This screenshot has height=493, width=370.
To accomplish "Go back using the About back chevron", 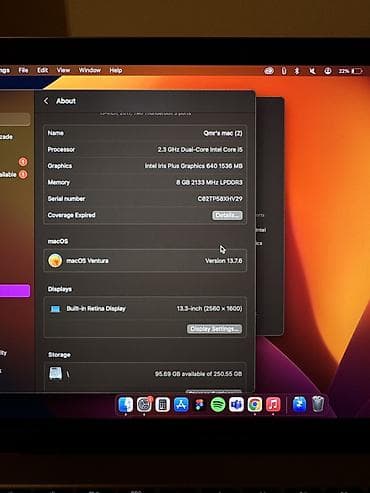I will (46, 101).
